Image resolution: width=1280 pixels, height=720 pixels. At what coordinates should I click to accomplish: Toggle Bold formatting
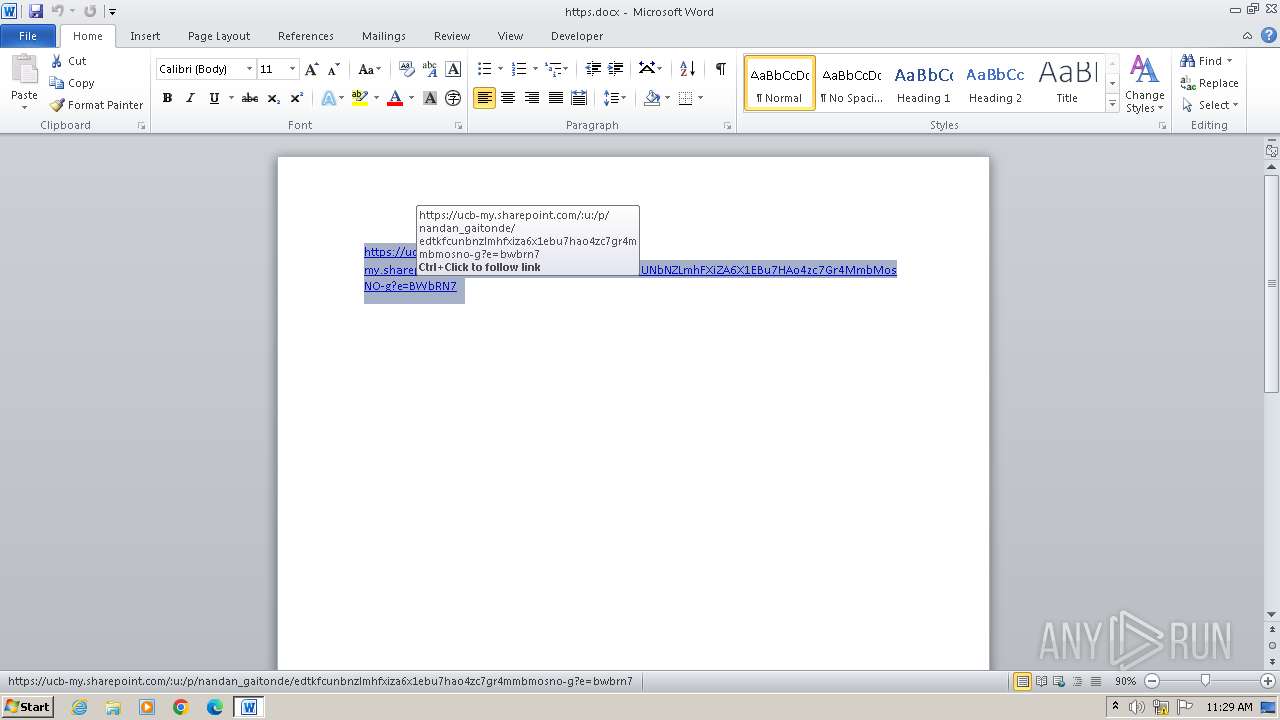[167, 98]
